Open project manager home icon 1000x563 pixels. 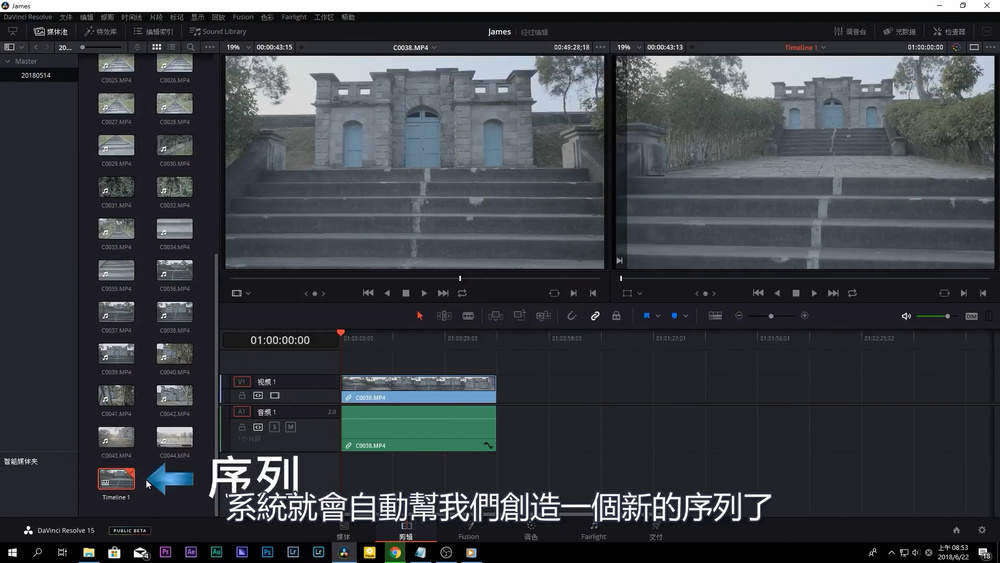956,530
